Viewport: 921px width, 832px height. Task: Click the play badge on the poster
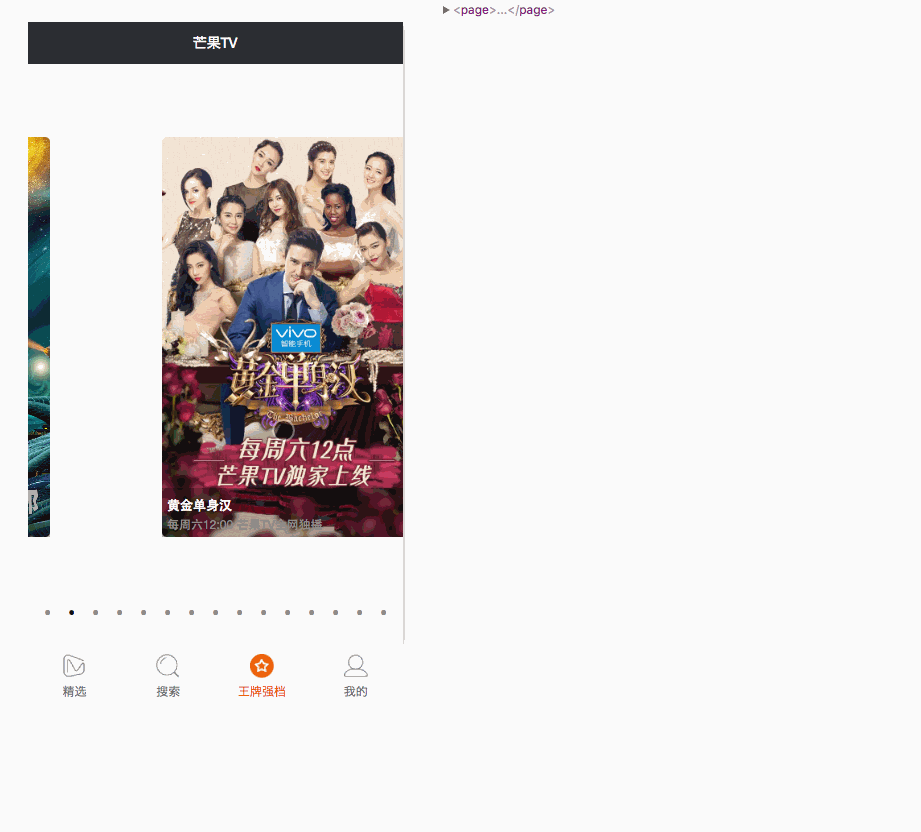point(283,428)
